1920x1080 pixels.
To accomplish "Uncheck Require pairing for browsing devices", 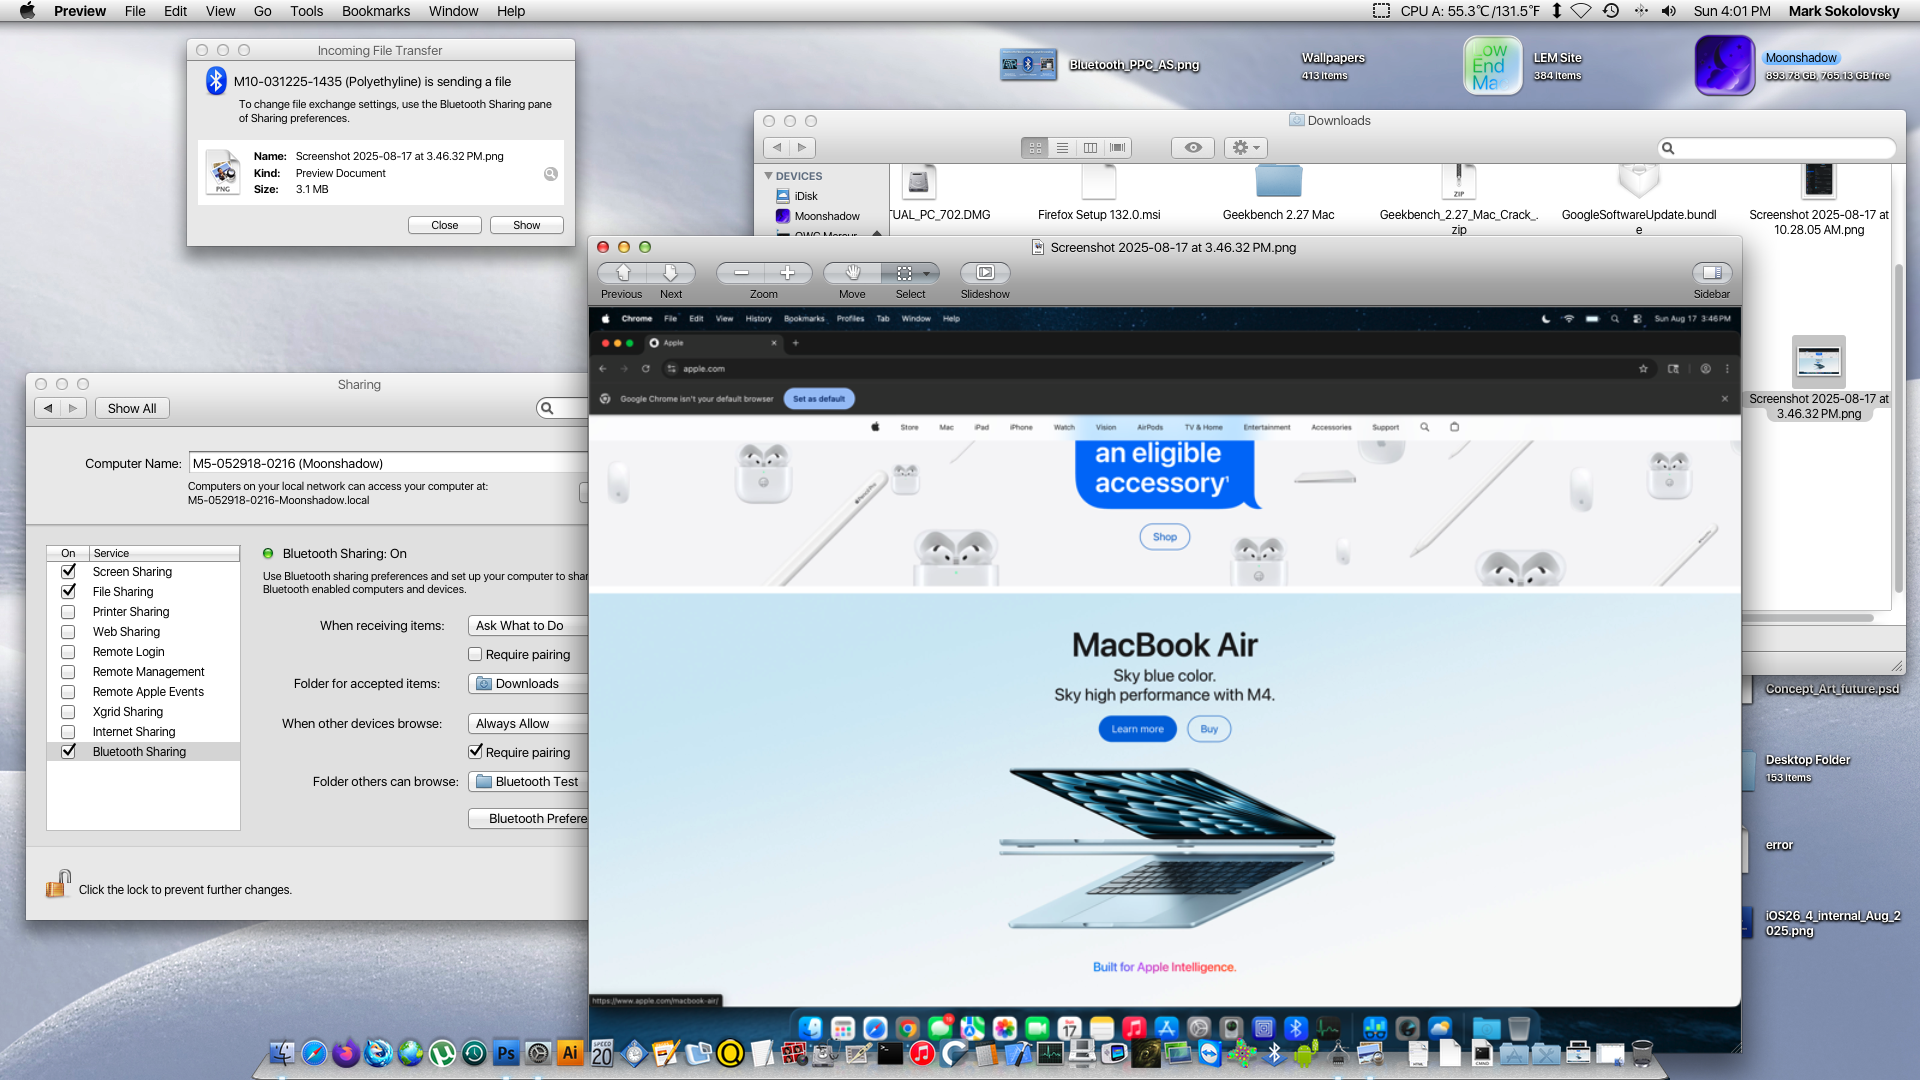I will (x=476, y=752).
